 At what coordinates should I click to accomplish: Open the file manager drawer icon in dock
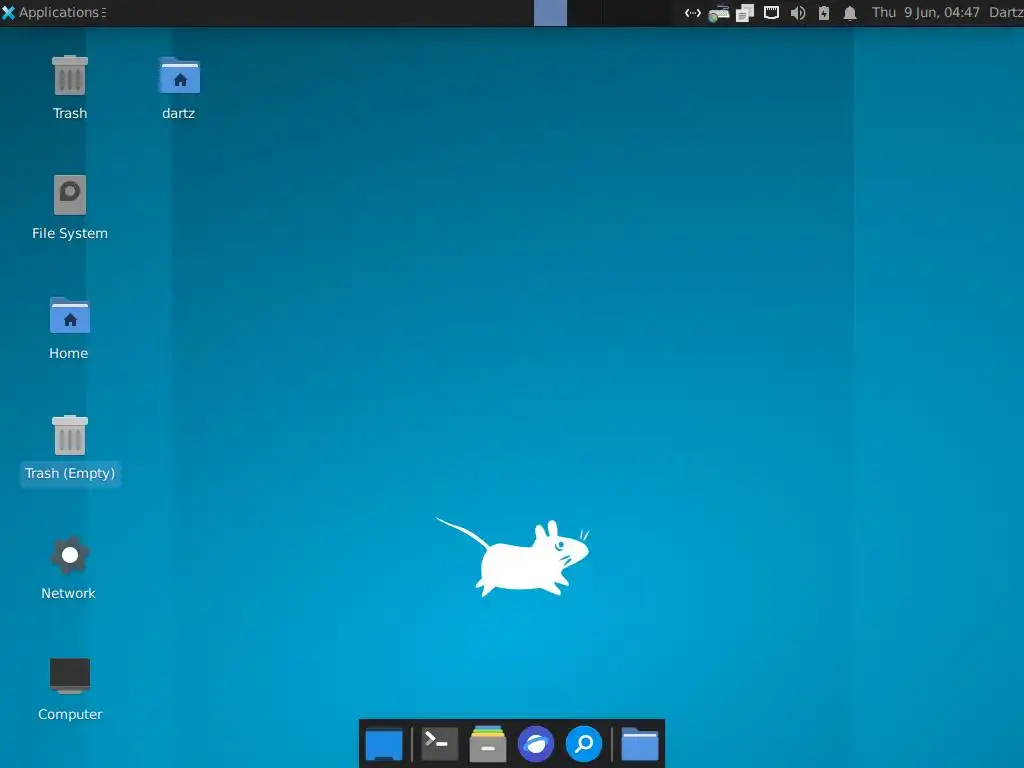pos(488,744)
